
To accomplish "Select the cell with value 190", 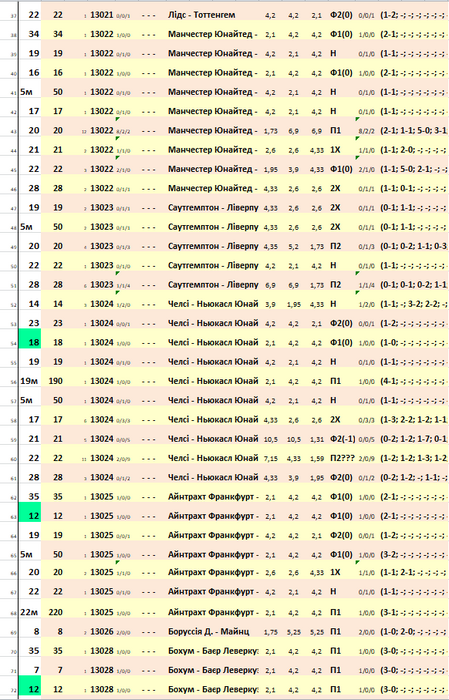I will tap(55, 381).
